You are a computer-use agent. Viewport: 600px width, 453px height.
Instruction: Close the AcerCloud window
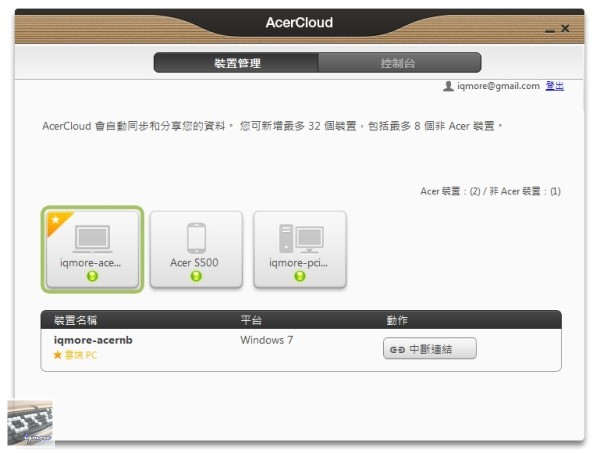[x=565, y=28]
